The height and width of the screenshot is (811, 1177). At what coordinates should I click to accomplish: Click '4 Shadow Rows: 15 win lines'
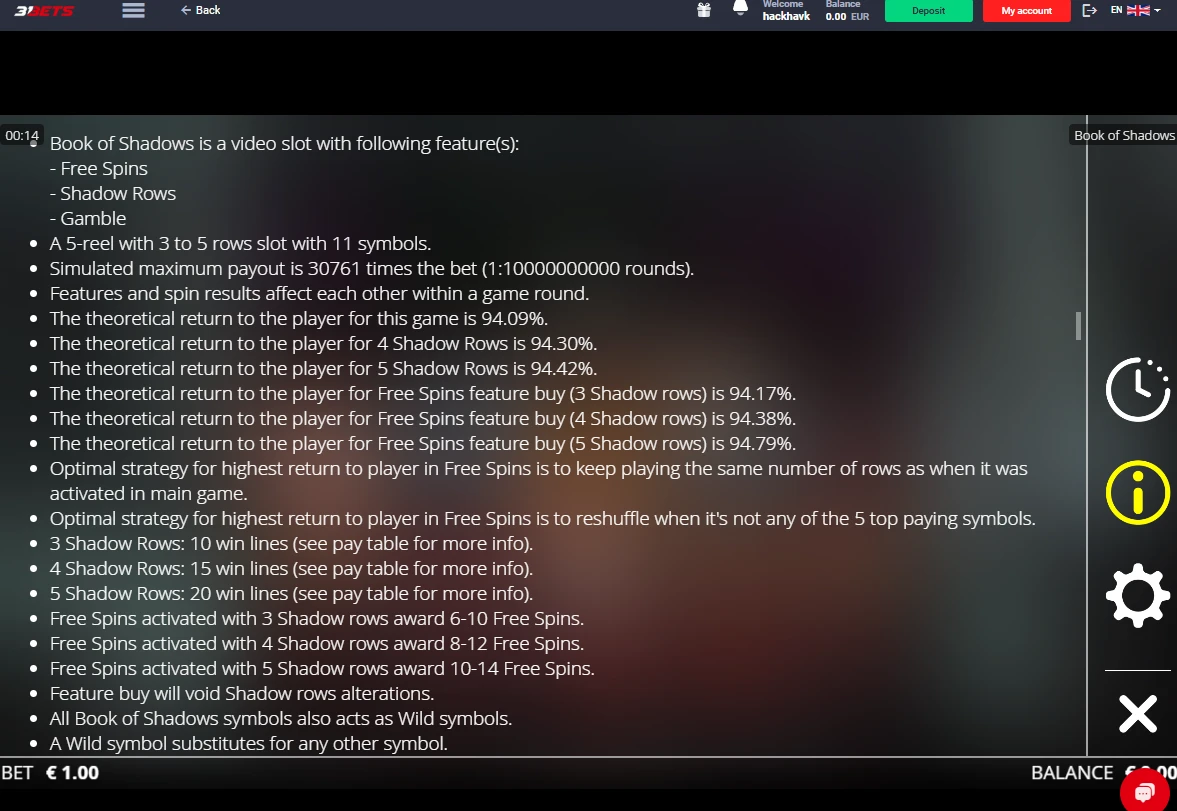pos(291,568)
